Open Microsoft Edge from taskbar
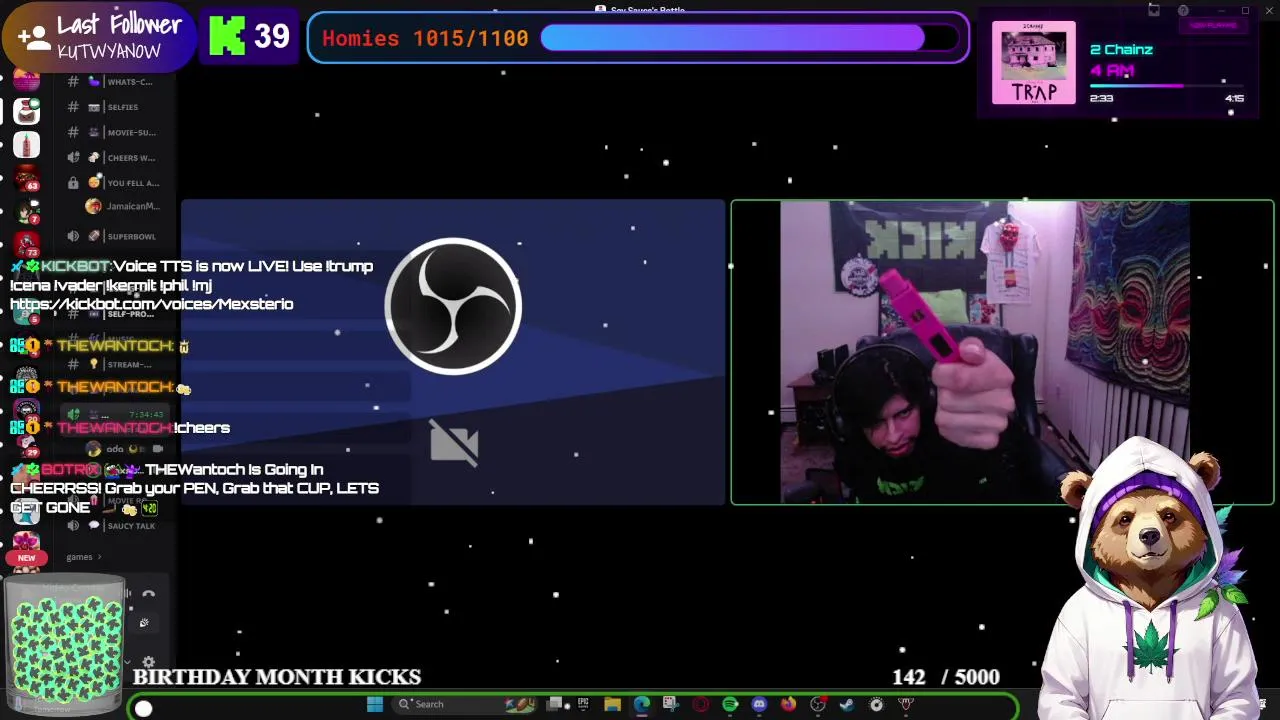 click(641, 704)
